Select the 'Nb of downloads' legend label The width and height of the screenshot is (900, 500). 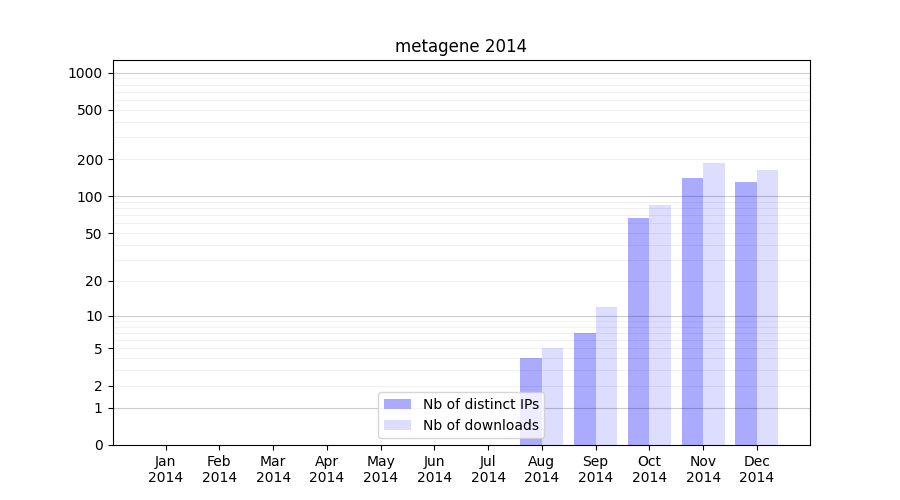tap(480, 425)
